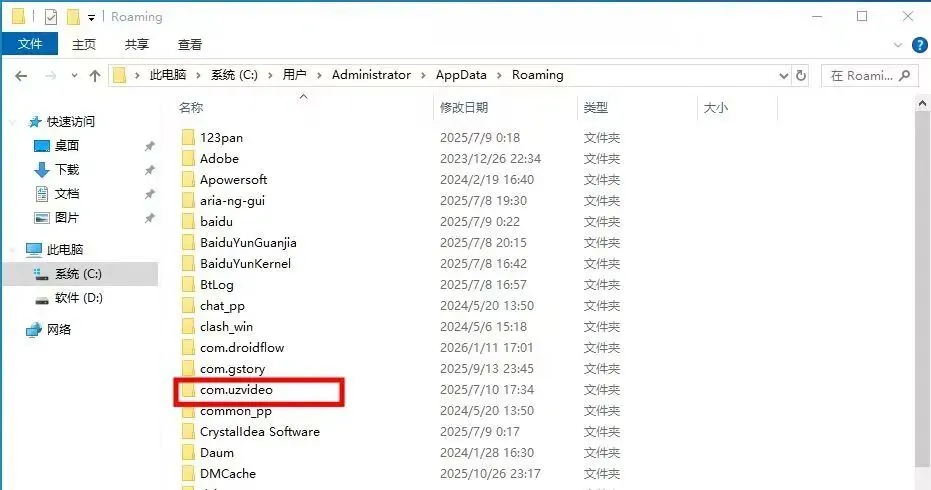
Task: Open the recent locations dropdown arrow
Action: pos(74,75)
